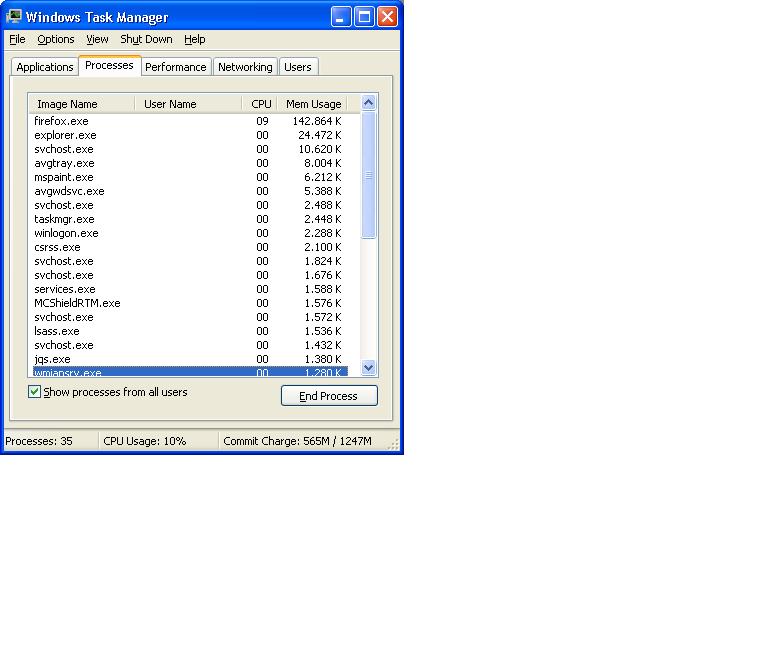Open the View menu
The image size is (759, 659).
pyautogui.click(x=97, y=39)
